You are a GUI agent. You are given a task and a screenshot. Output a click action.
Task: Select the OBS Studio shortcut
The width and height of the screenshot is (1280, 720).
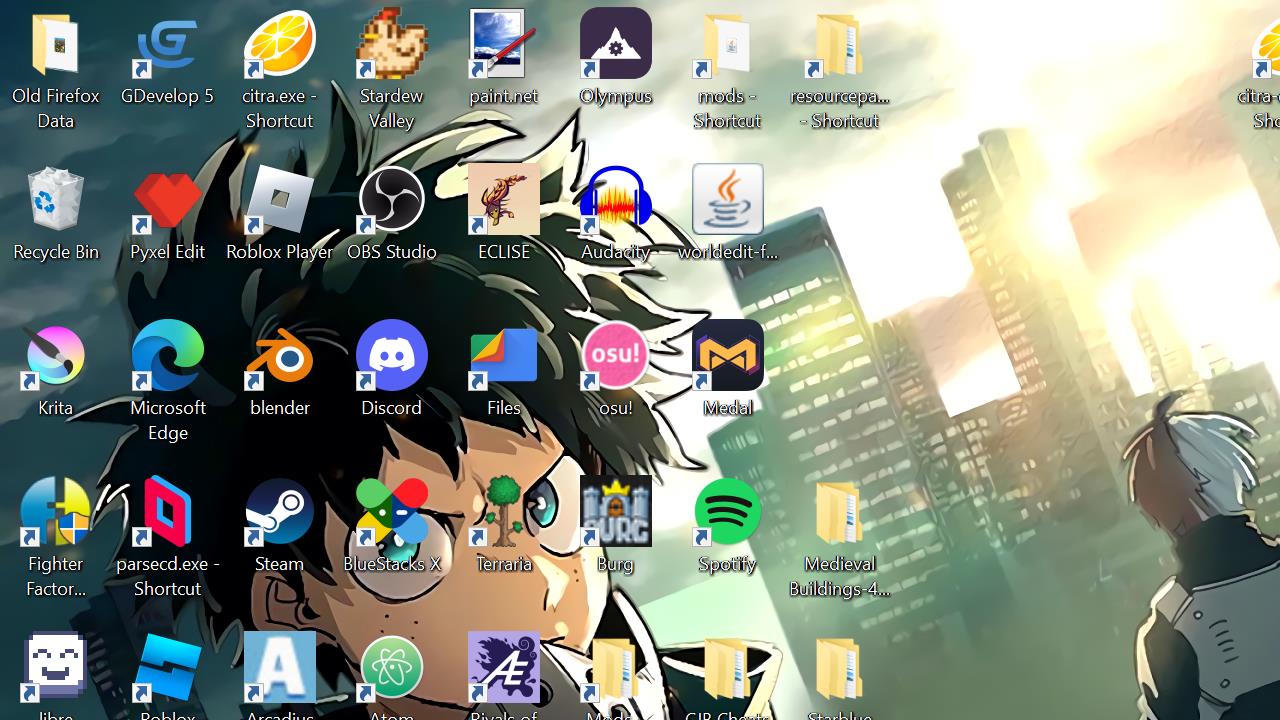(392, 201)
